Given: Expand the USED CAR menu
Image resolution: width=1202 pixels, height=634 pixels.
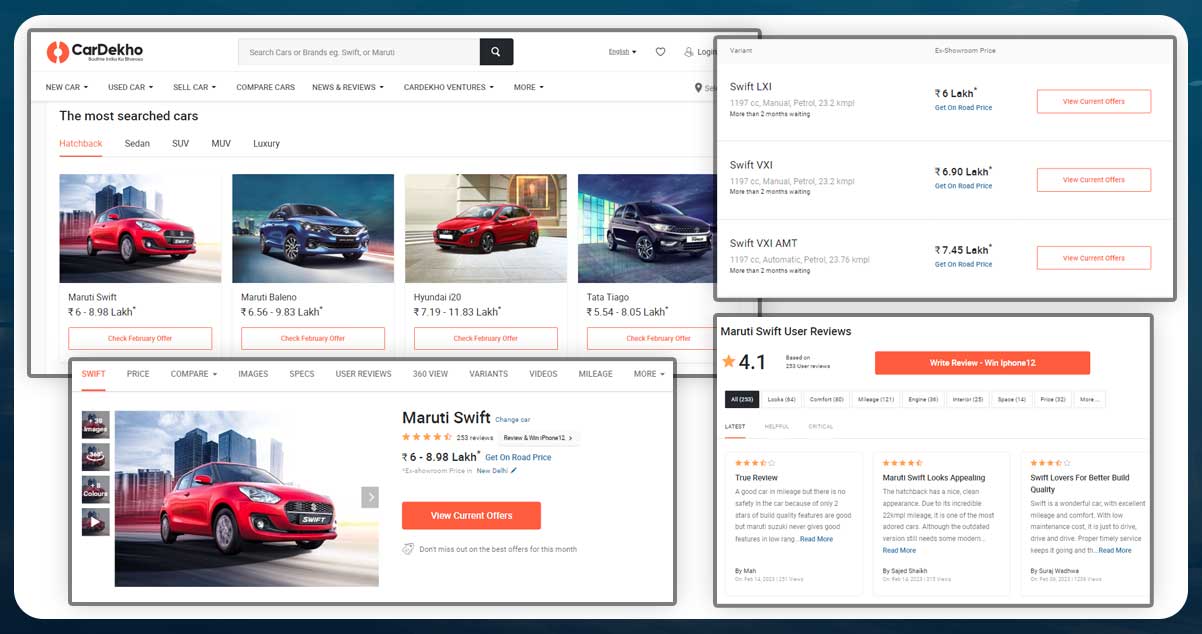Looking at the screenshot, I should 130,88.
